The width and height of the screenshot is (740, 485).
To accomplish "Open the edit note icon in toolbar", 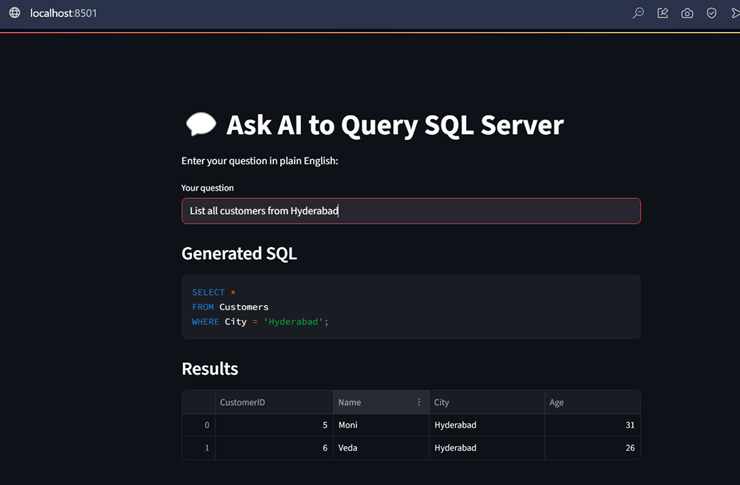I will [663, 13].
